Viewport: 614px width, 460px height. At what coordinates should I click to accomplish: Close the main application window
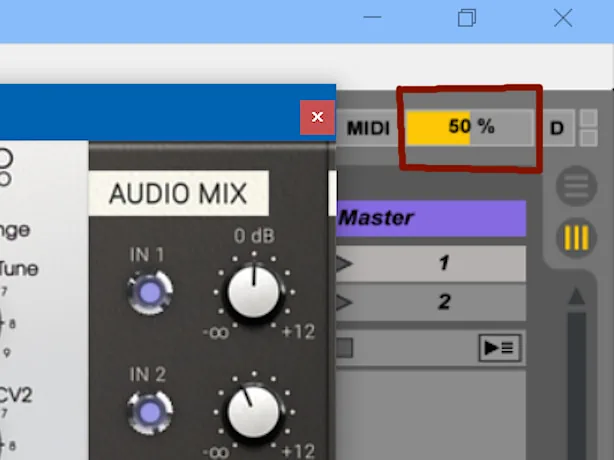coord(563,18)
